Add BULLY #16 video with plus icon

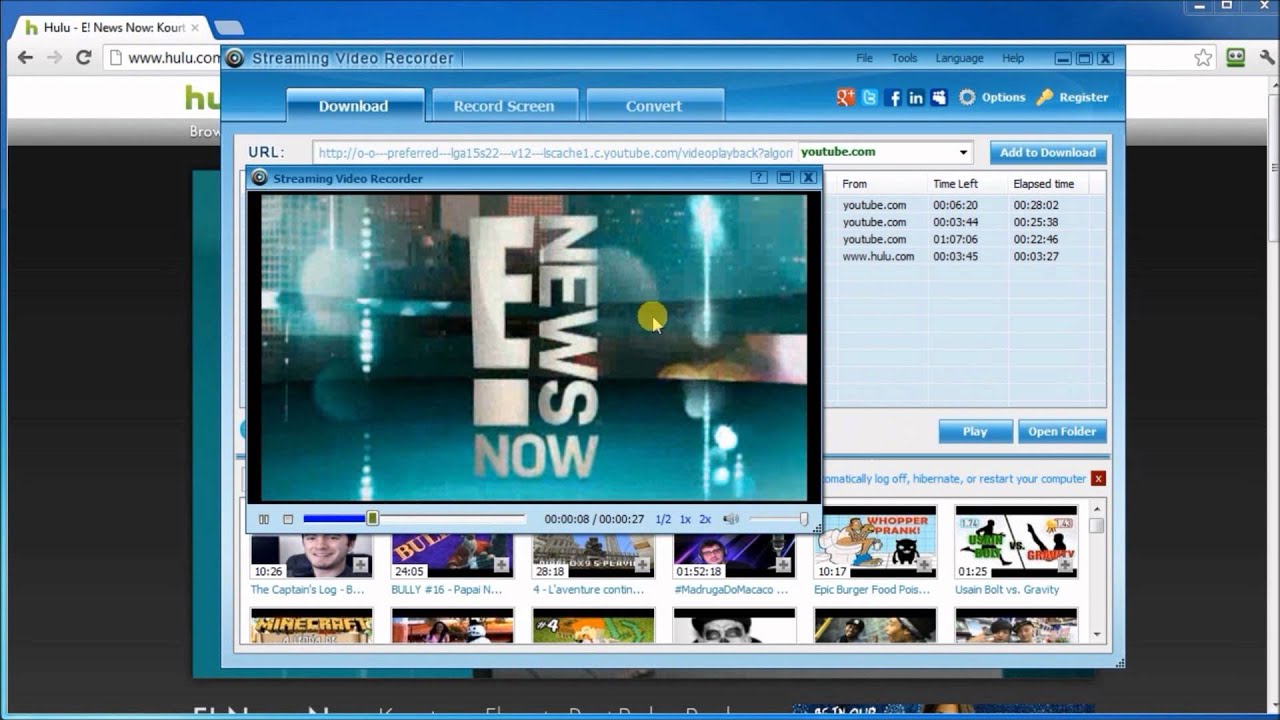pos(502,565)
